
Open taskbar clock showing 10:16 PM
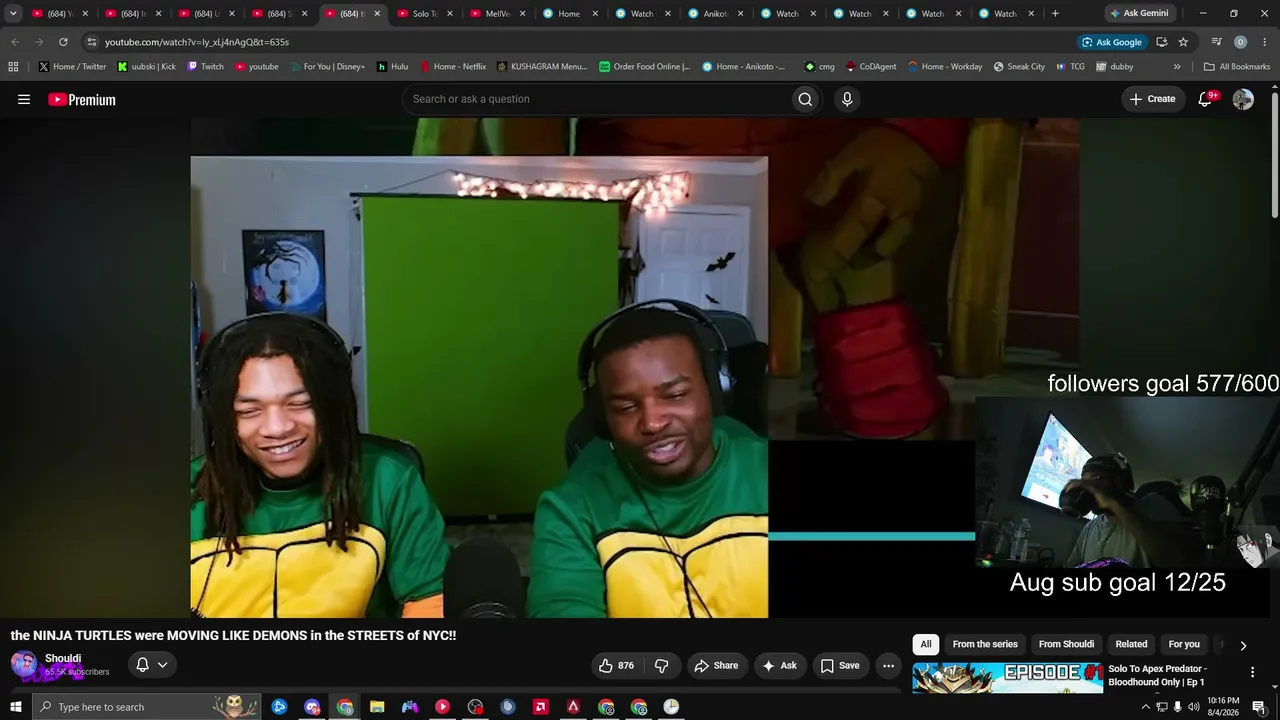pos(1224,707)
